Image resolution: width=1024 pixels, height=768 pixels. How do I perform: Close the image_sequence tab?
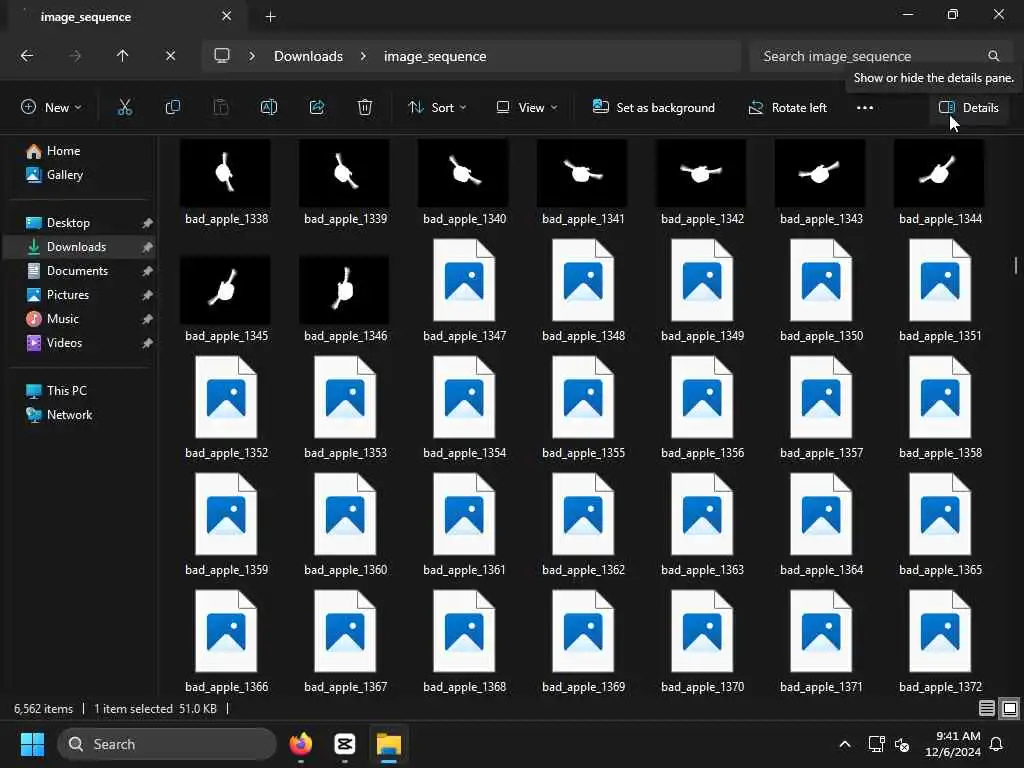[227, 16]
